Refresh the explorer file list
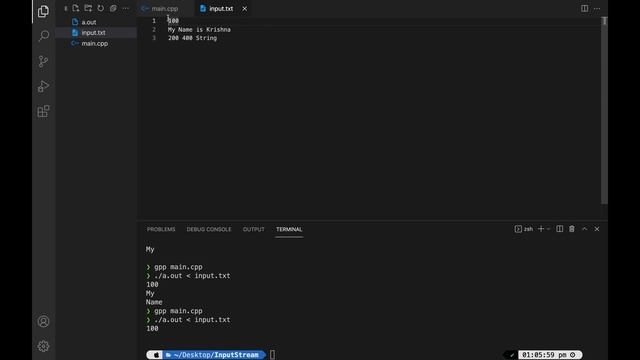 tap(100, 8)
